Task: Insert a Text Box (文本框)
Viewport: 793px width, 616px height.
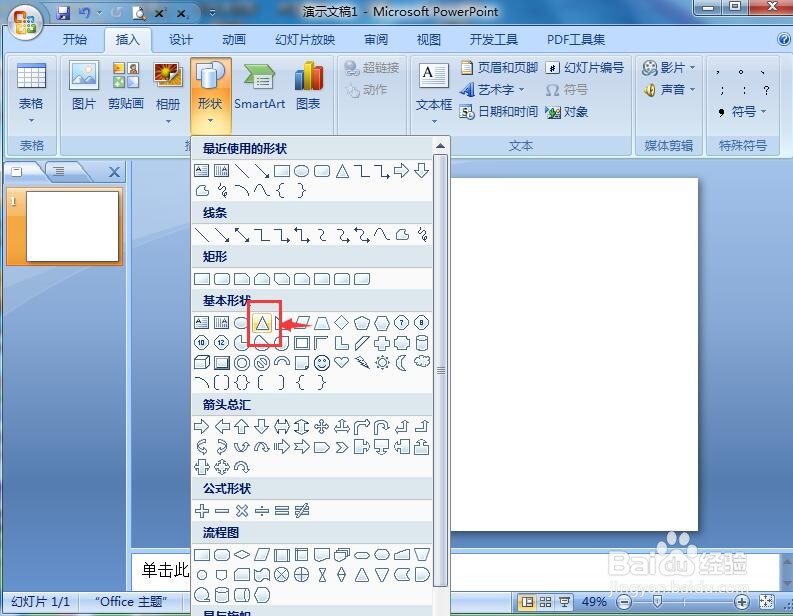Action: pyautogui.click(x=434, y=92)
